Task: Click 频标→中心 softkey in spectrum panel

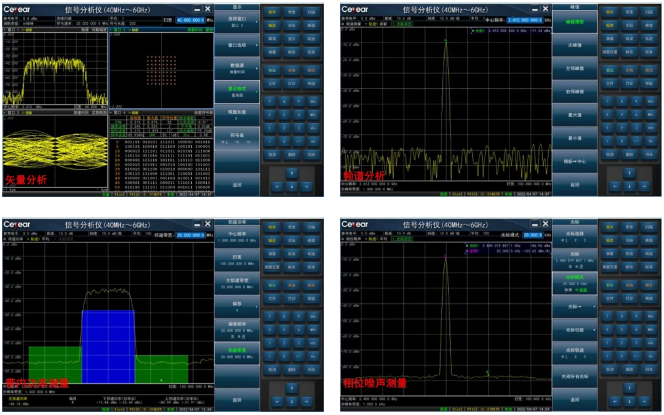Action: coord(576,160)
